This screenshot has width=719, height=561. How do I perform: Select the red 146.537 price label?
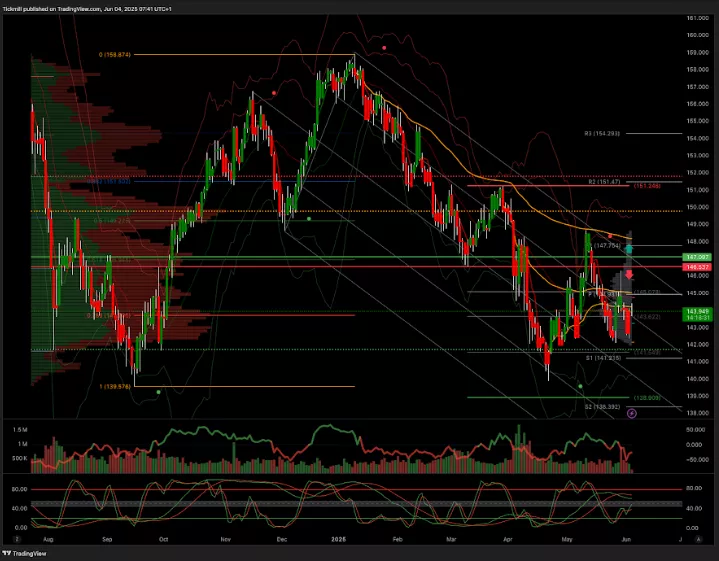pos(696,267)
